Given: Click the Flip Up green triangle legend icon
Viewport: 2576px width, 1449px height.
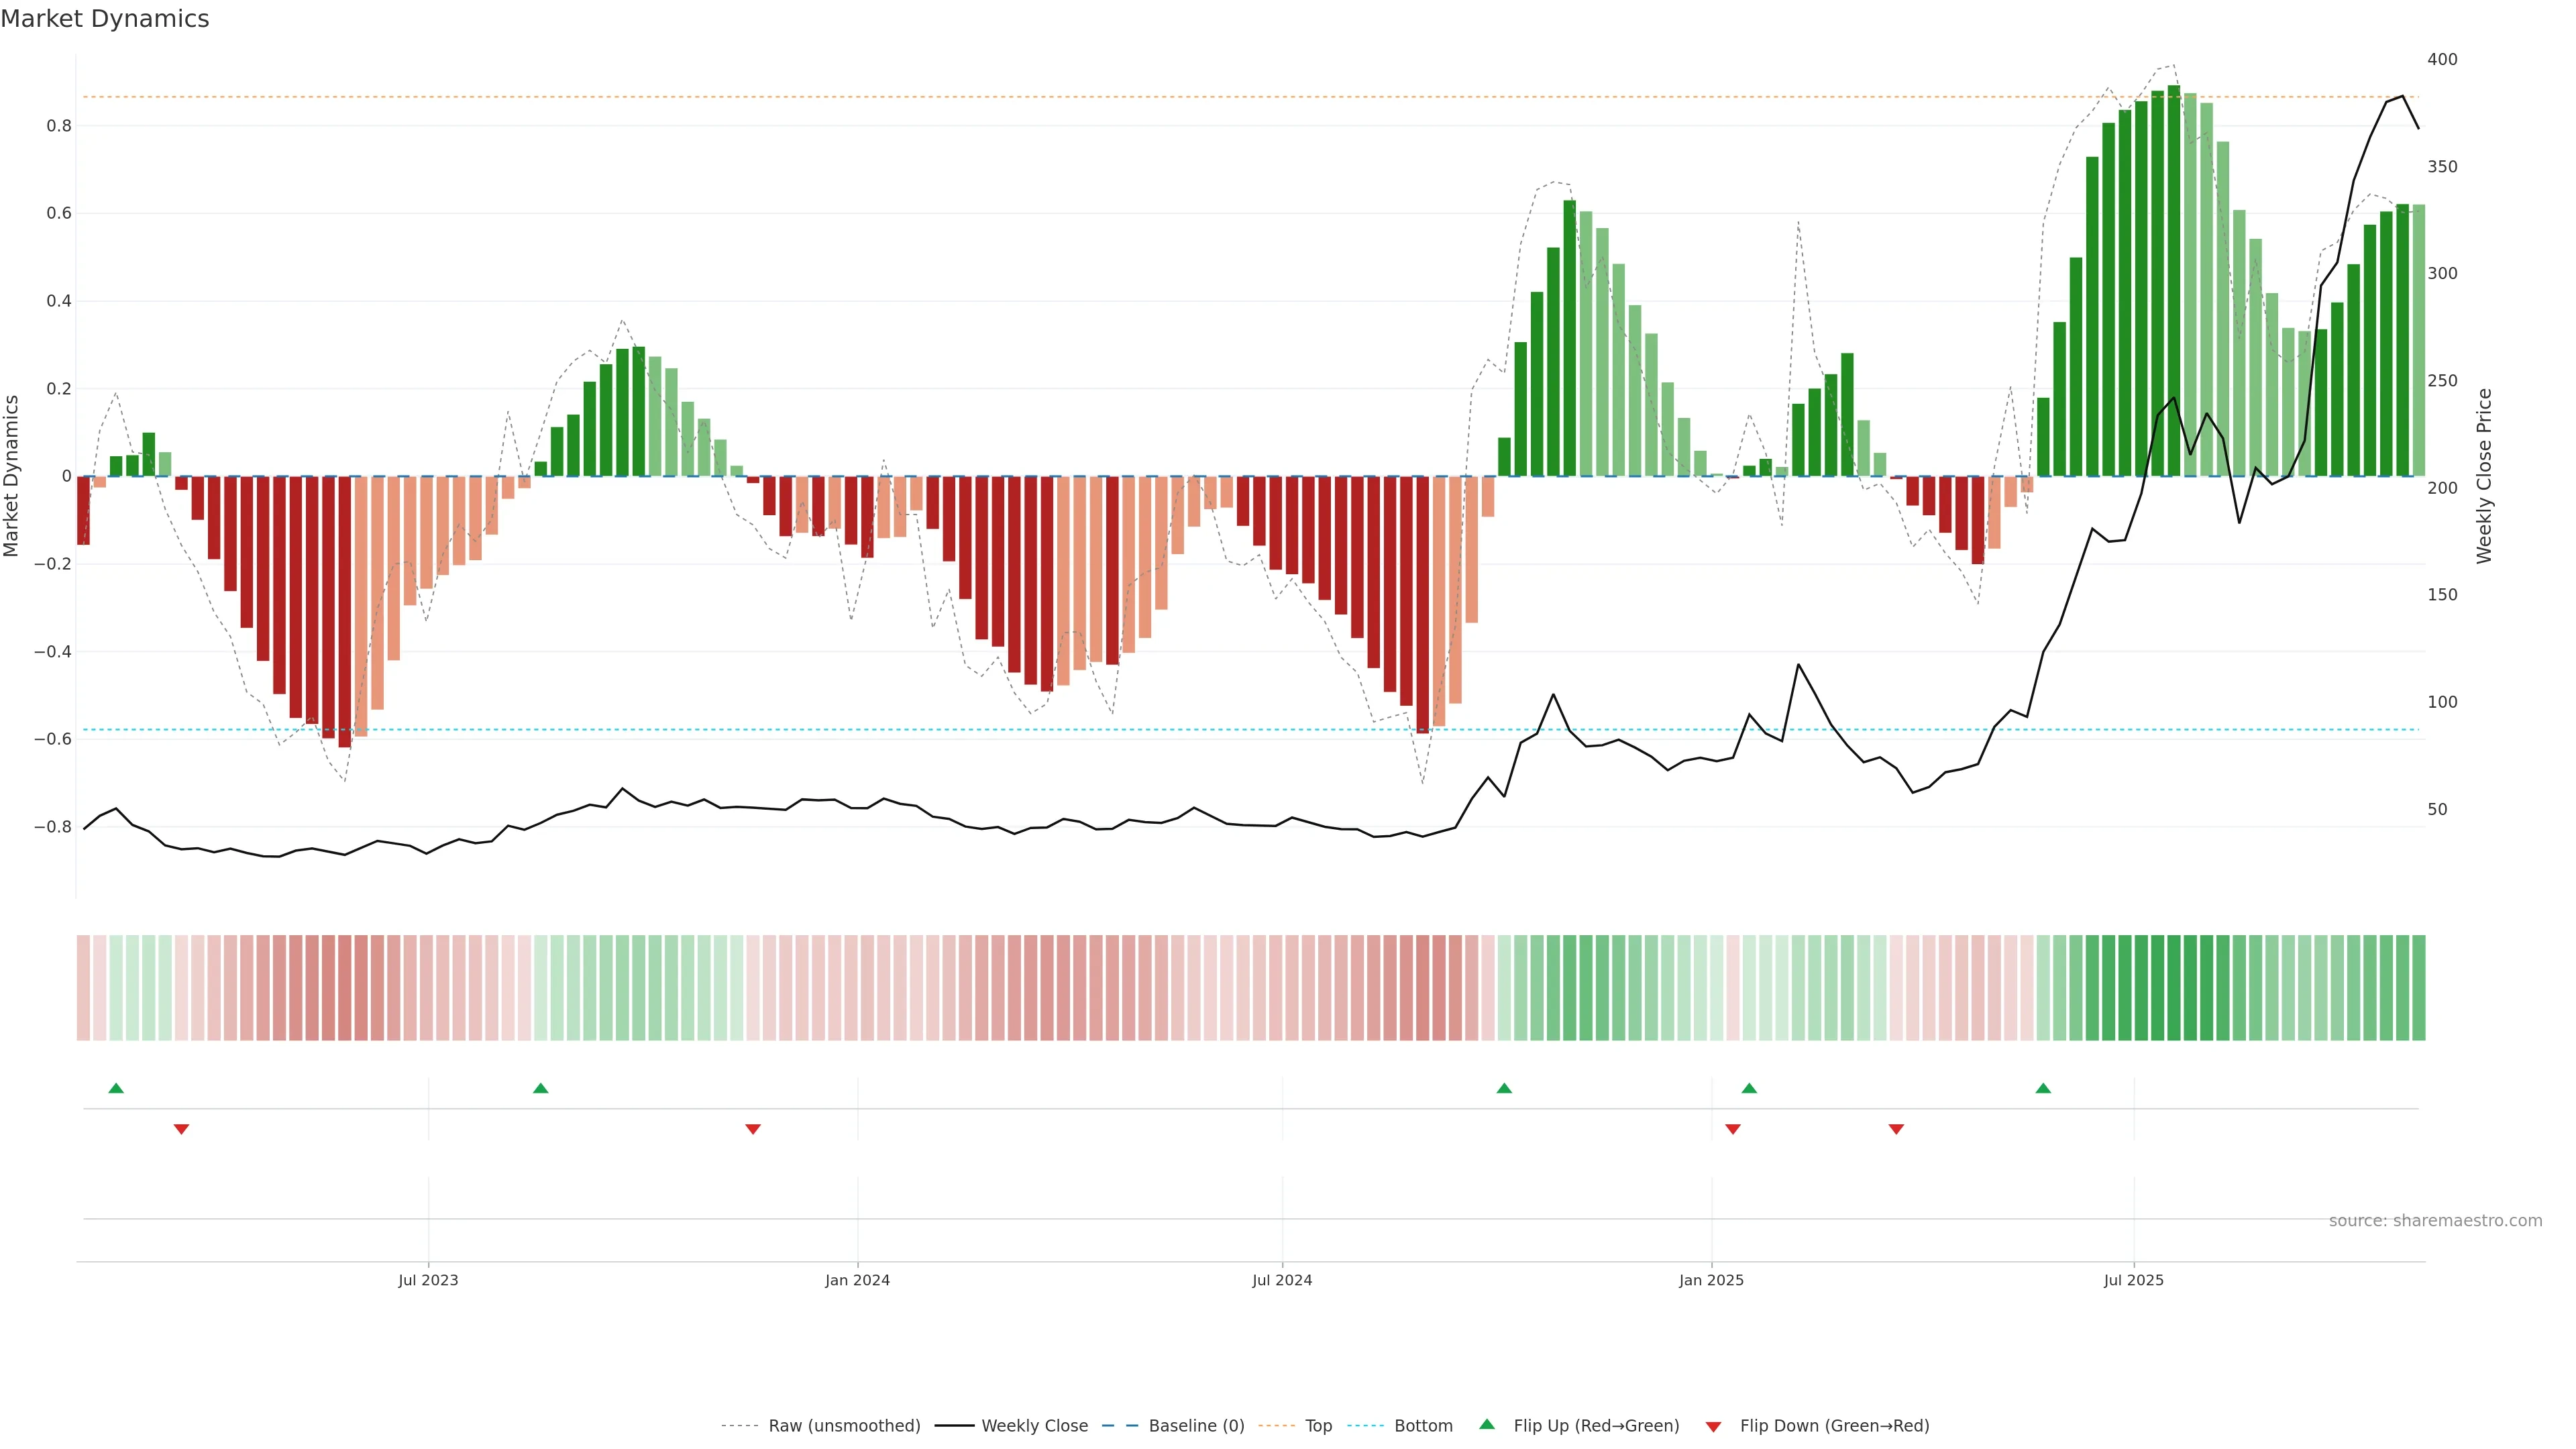Looking at the screenshot, I should (1486, 1424).
